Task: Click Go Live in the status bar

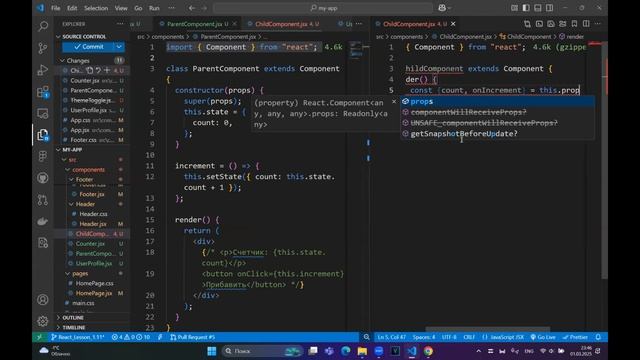Action: tap(543, 337)
